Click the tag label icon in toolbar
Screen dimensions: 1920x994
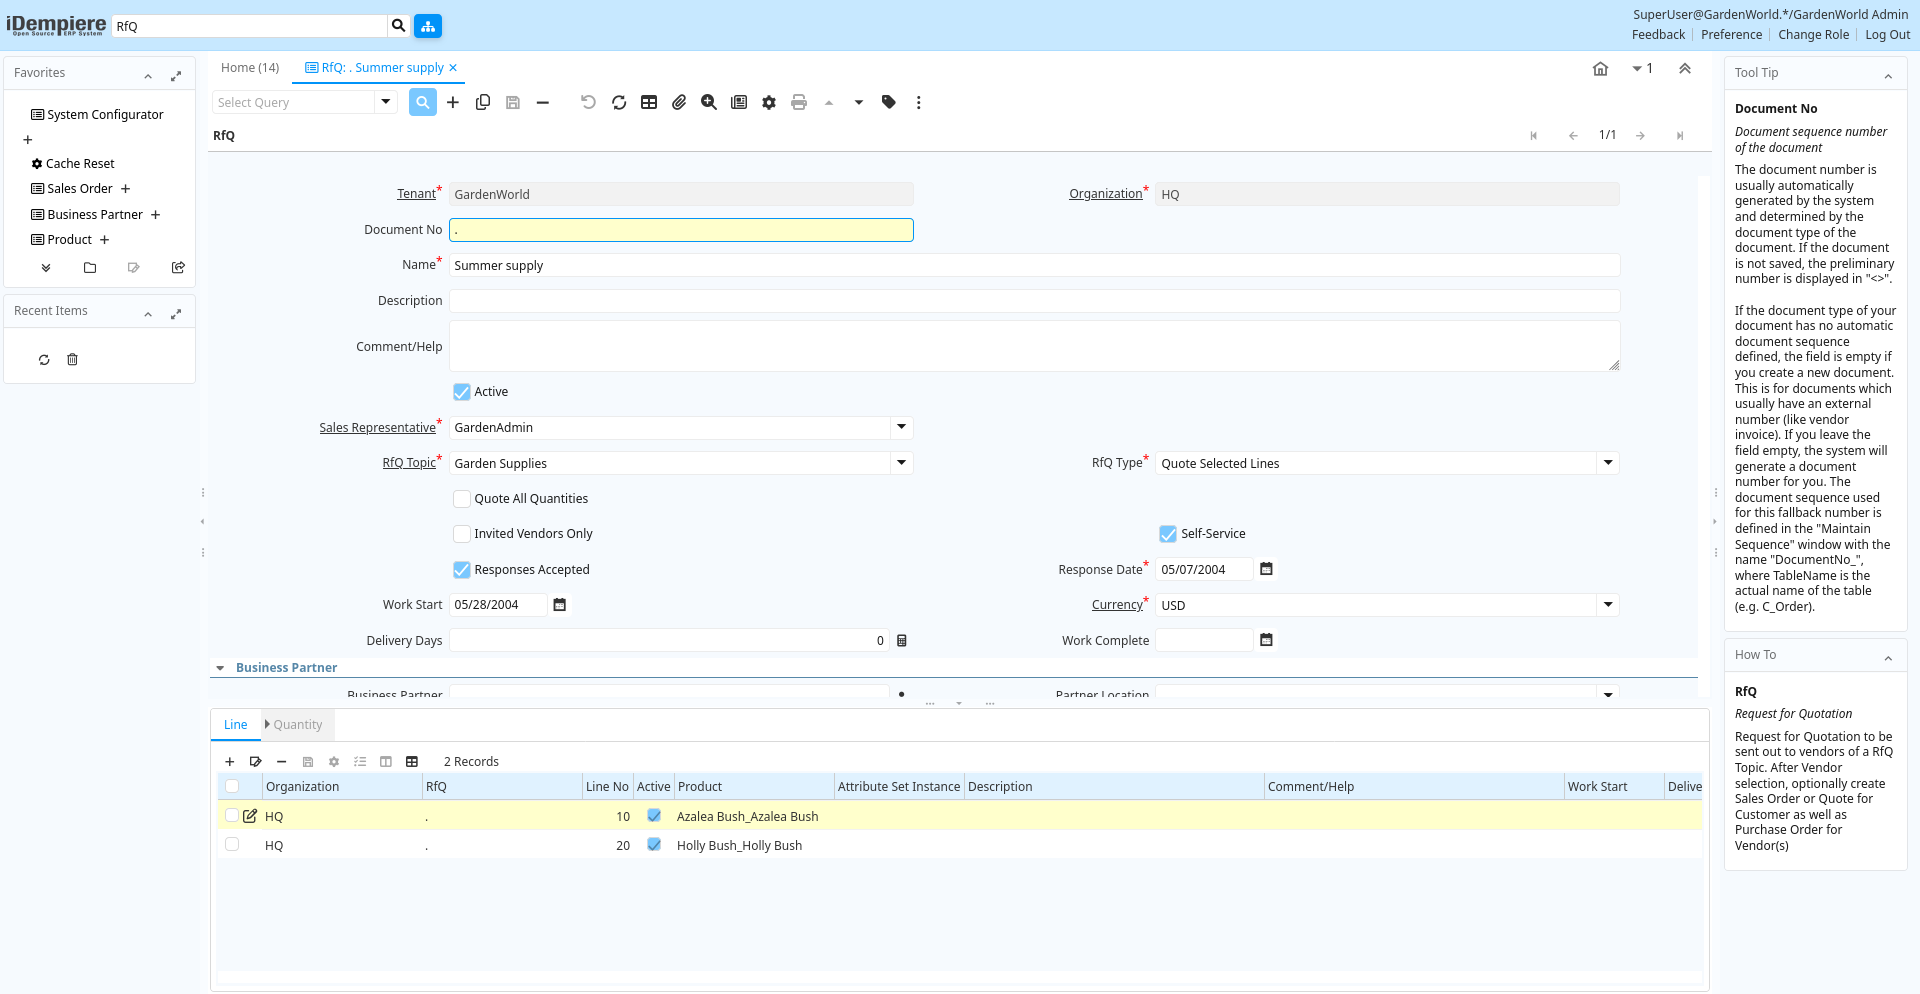[x=889, y=102]
